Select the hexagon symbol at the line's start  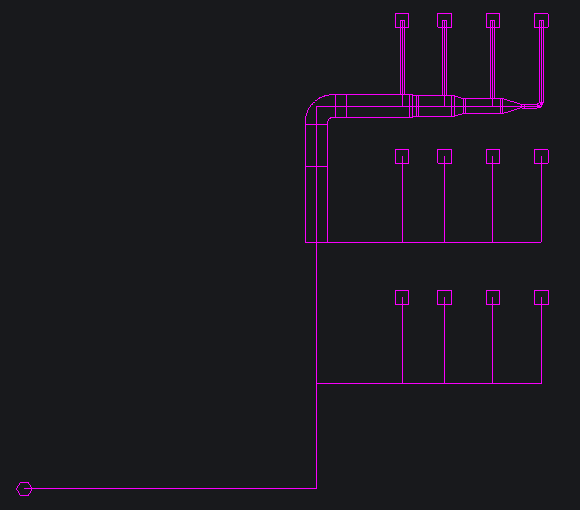pos(24,489)
